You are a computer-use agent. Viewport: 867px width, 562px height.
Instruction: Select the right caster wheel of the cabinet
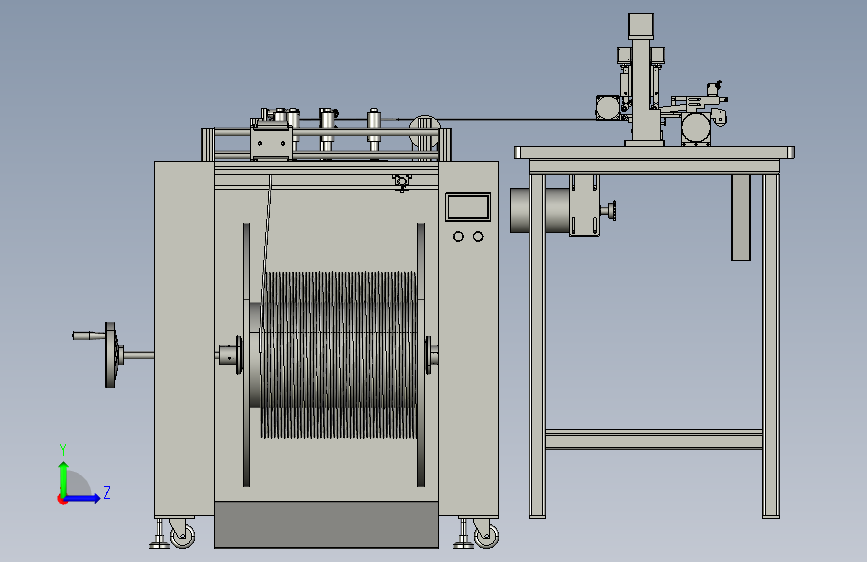[x=487, y=535]
